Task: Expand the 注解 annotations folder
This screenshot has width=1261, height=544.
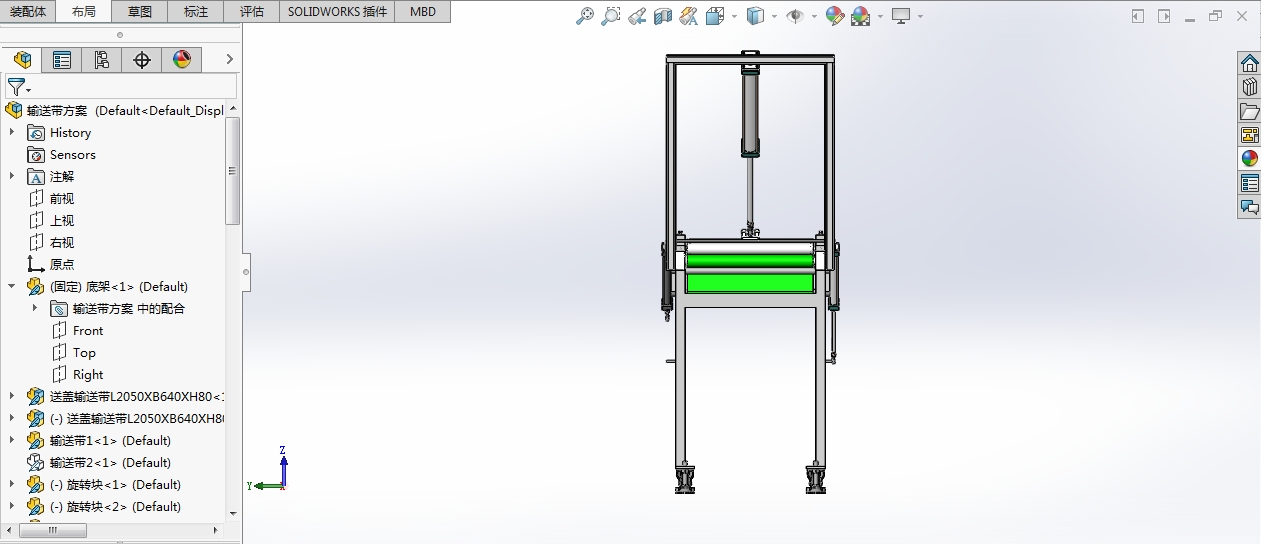Action: point(12,177)
